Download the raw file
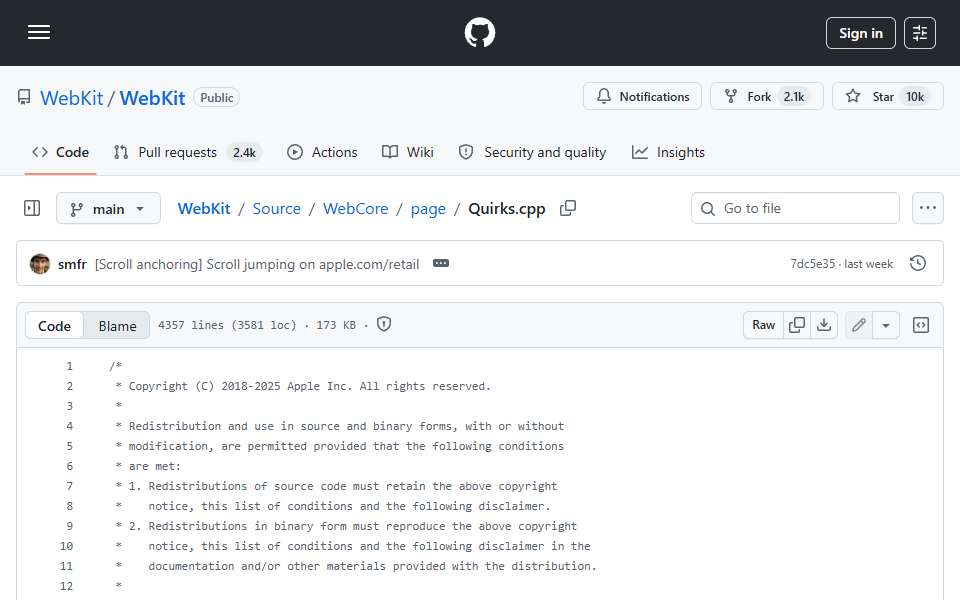The width and height of the screenshot is (960, 600). click(824, 325)
